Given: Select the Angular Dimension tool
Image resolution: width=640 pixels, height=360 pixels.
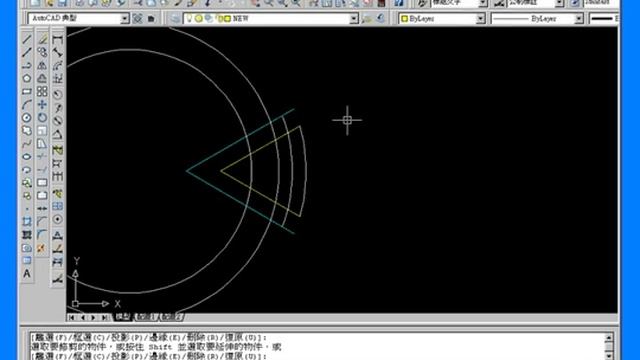Looking at the screenshot, I should click(x=58, y=134).
